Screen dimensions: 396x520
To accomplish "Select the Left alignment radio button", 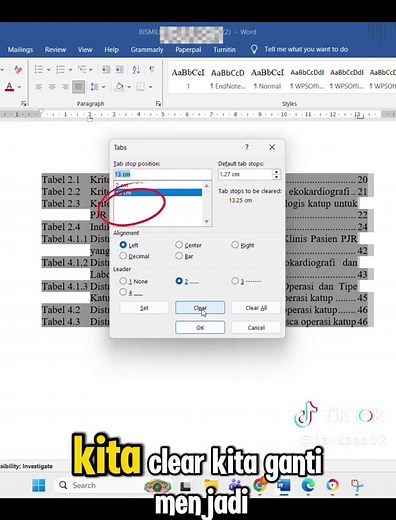I will pos(123,245).
